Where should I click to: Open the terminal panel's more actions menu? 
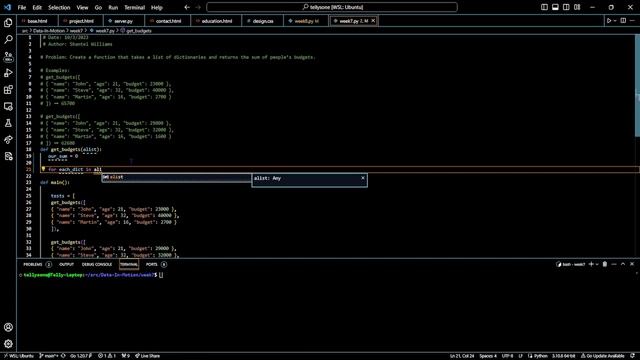614,264
